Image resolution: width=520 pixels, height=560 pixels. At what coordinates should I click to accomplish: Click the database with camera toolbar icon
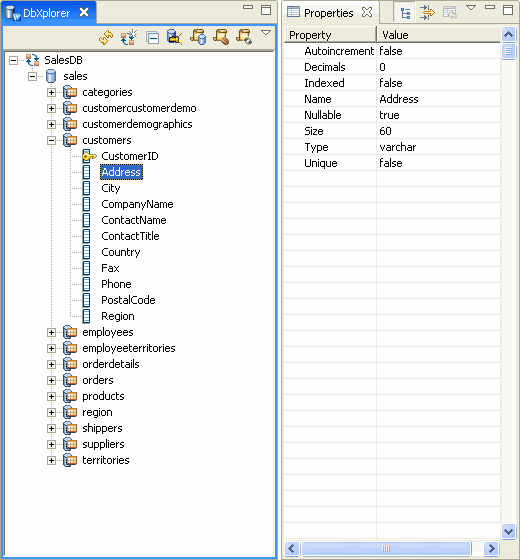pyautogui.click(x=175, y=37)
